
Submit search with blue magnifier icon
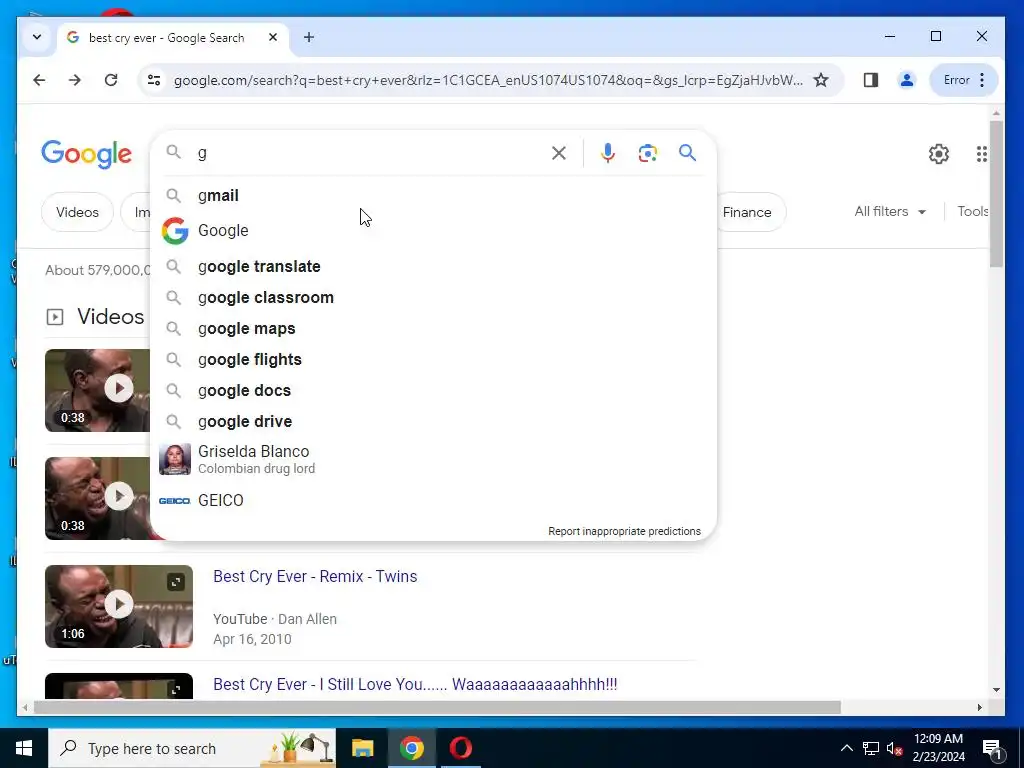tap(687, 153)
